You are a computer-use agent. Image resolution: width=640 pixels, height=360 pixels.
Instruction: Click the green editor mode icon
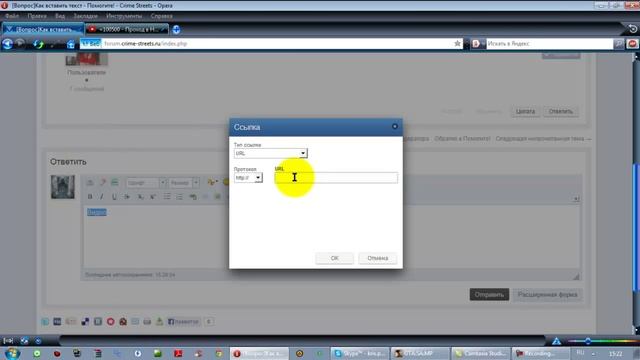click(x=115, y=182)
